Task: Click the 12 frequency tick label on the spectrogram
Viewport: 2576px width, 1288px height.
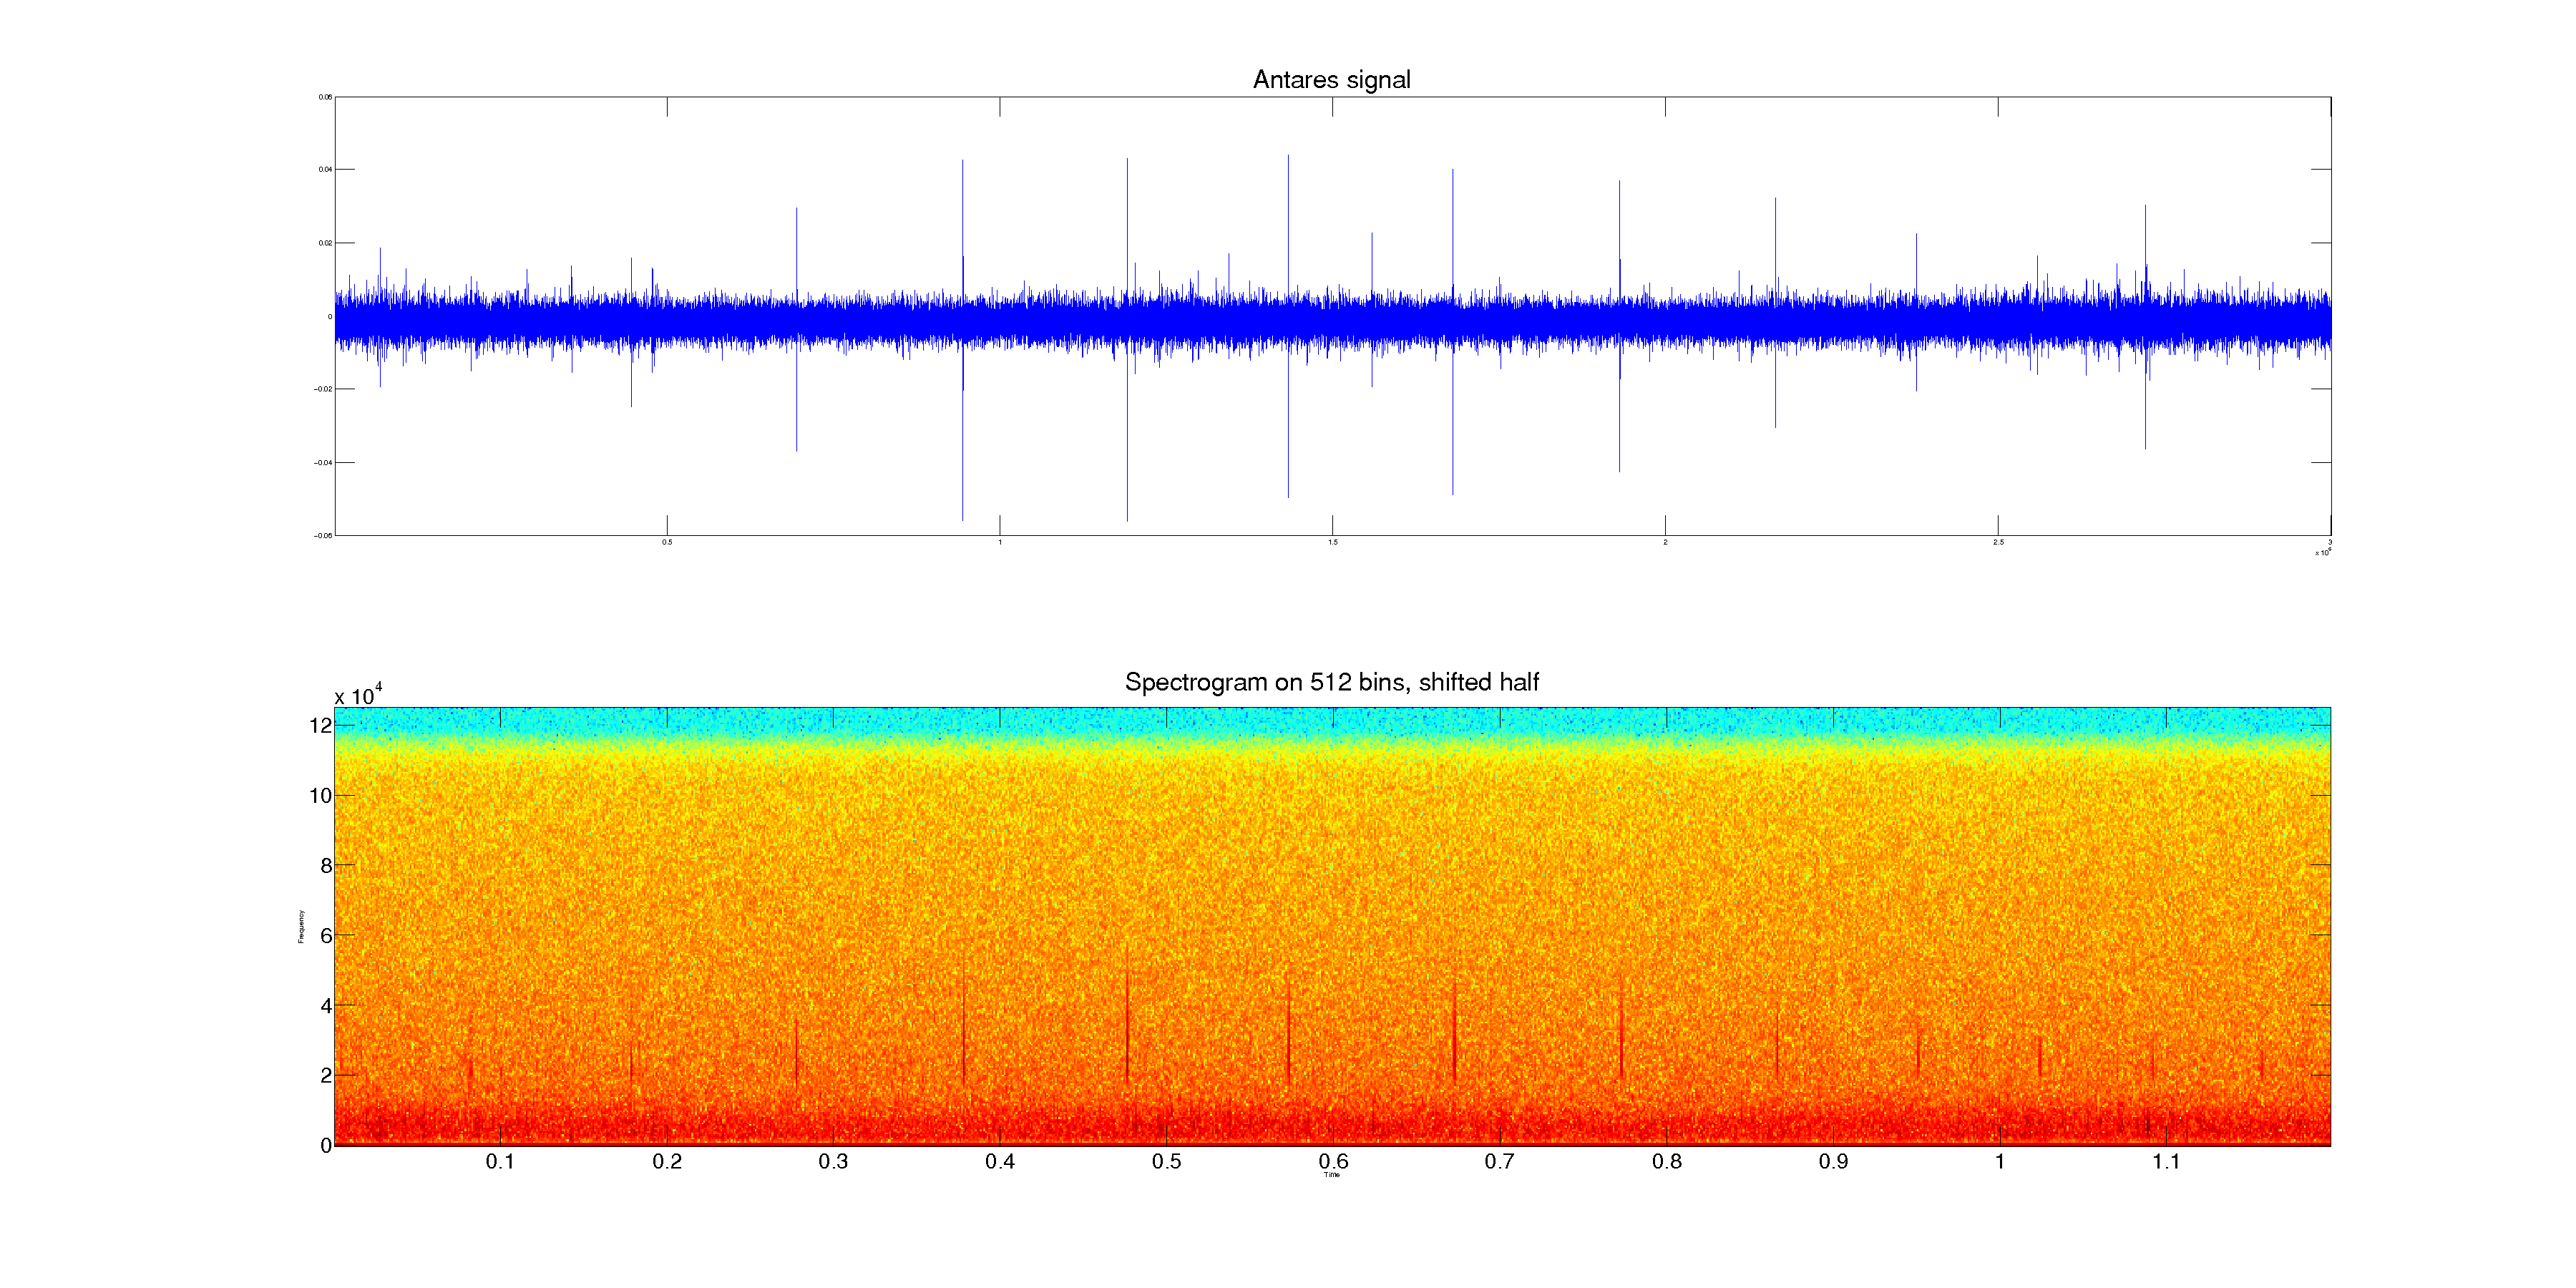Action: 320,726
